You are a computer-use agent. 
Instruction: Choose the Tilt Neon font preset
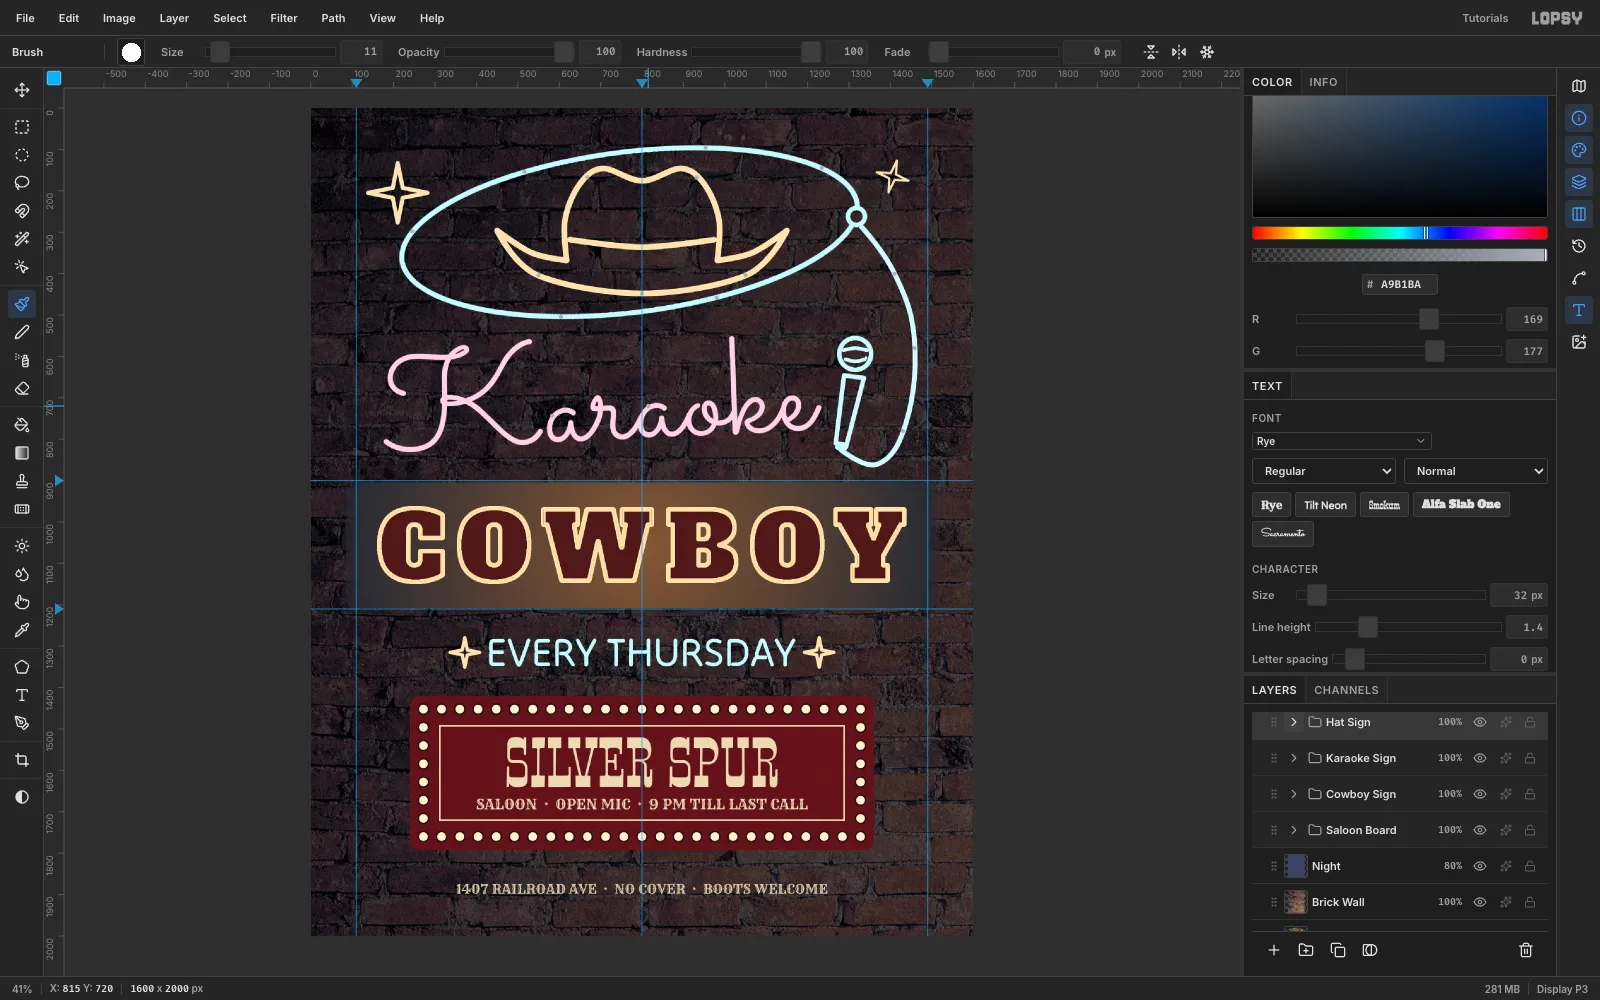point(1325,505)
